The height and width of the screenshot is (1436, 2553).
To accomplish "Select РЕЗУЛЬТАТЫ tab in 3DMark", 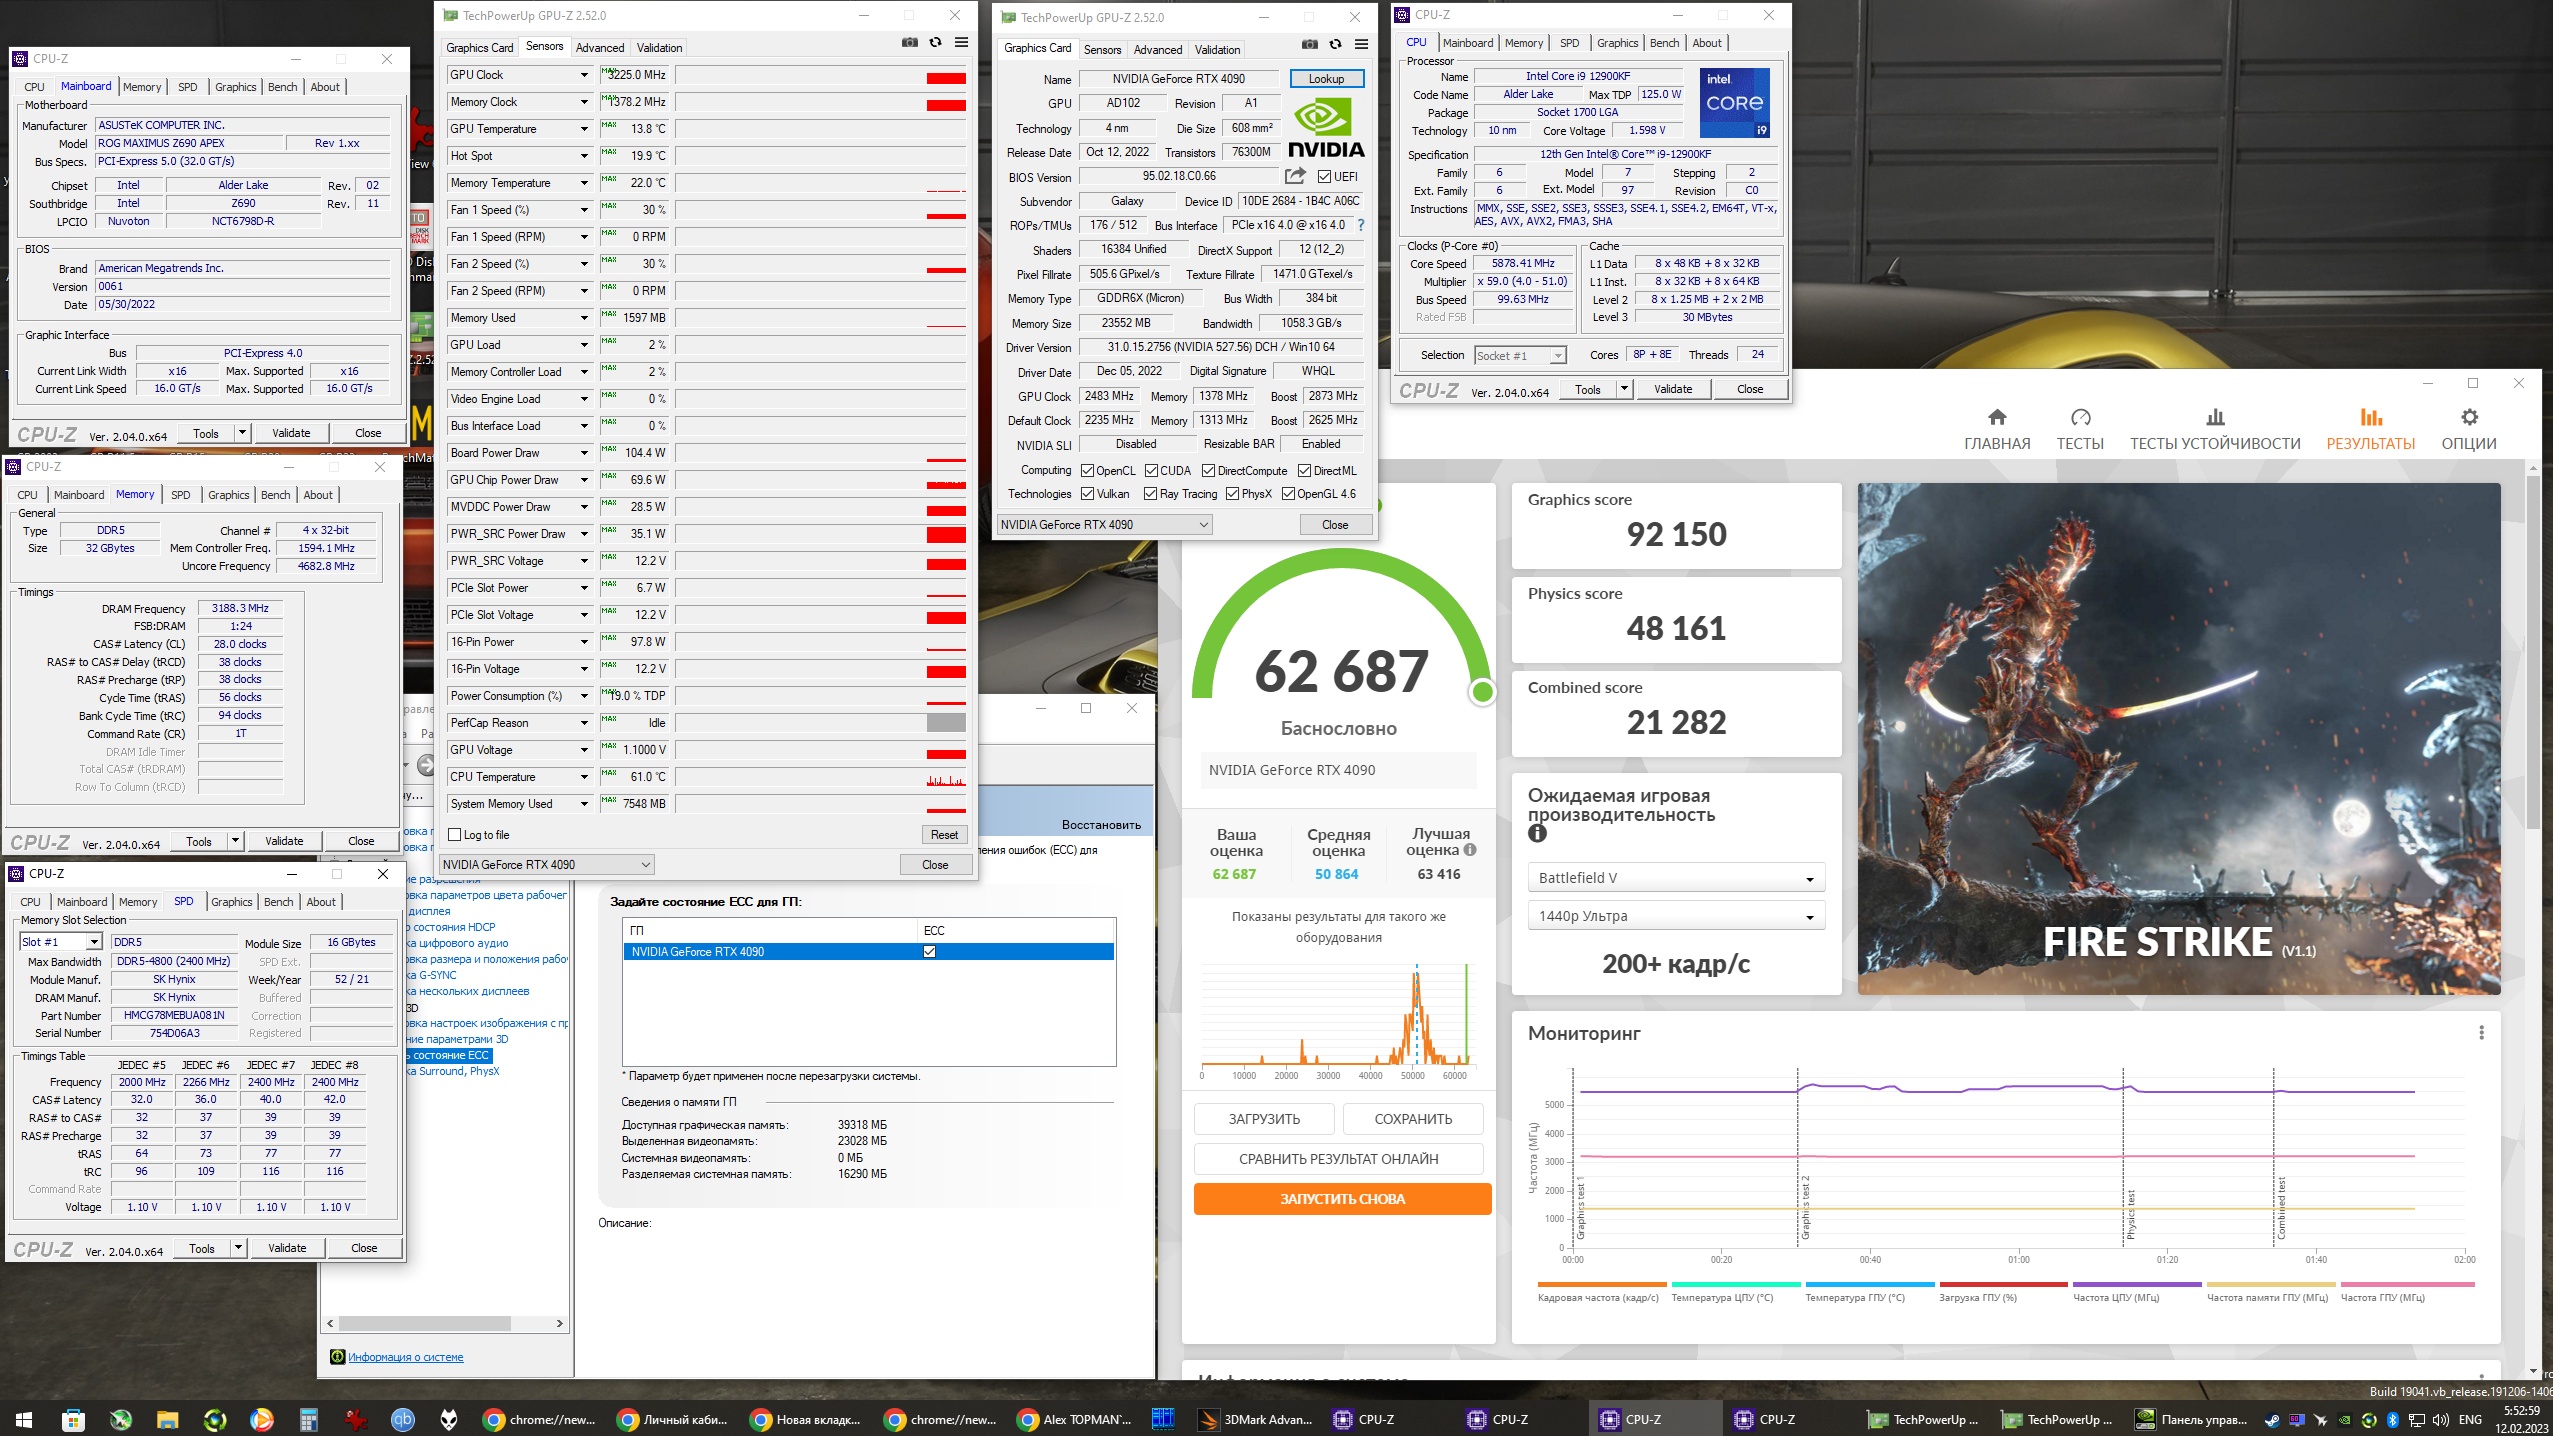I will pos(2370,430).
